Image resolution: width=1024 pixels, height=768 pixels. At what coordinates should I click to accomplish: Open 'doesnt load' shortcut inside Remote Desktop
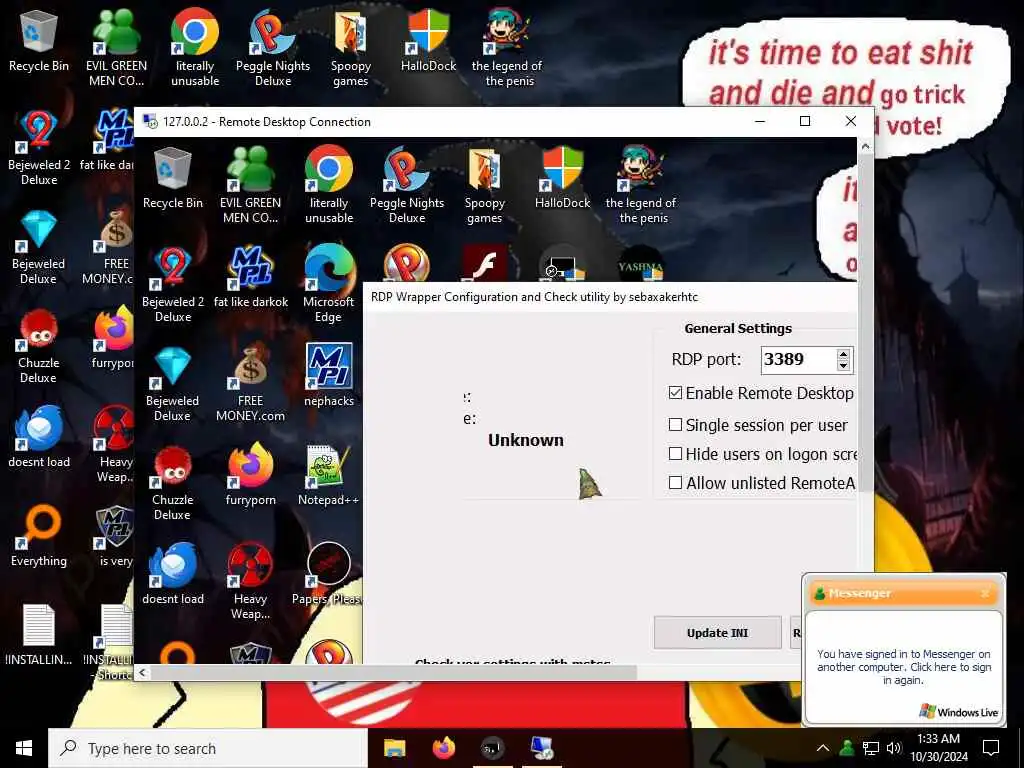point(172,575)
